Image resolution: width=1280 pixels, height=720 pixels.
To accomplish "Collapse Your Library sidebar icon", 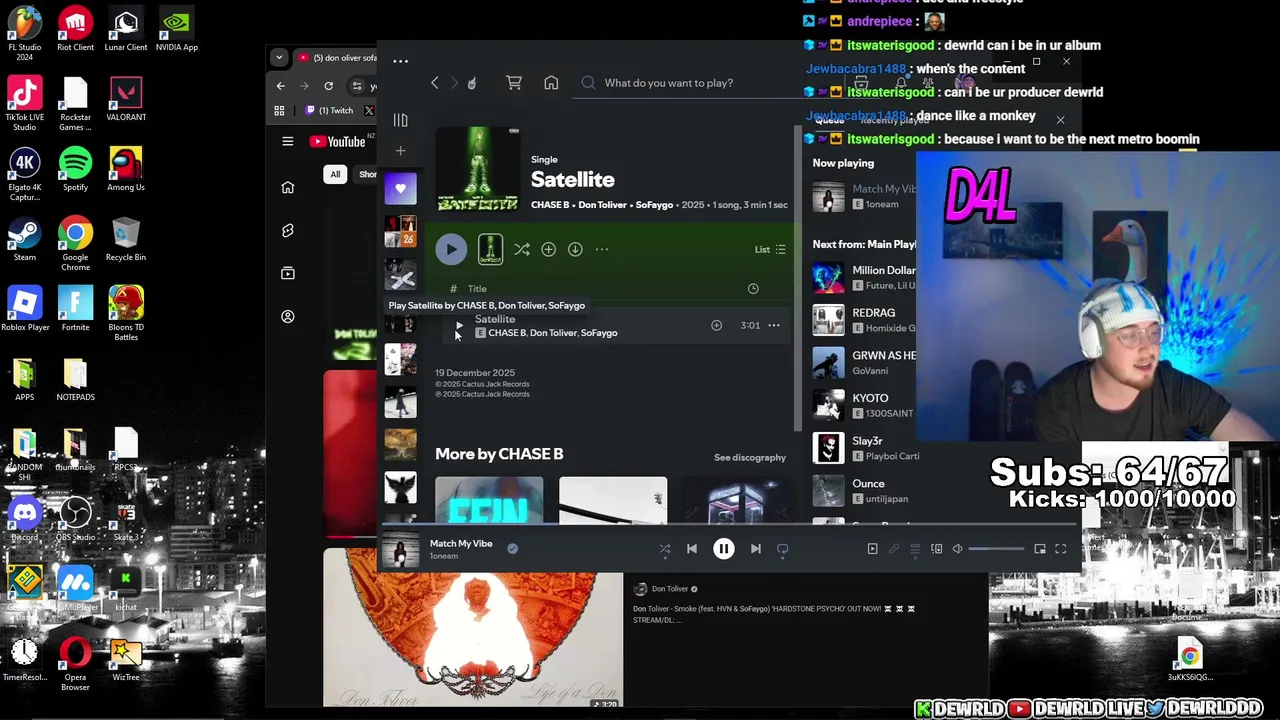I will coord(400,120).
